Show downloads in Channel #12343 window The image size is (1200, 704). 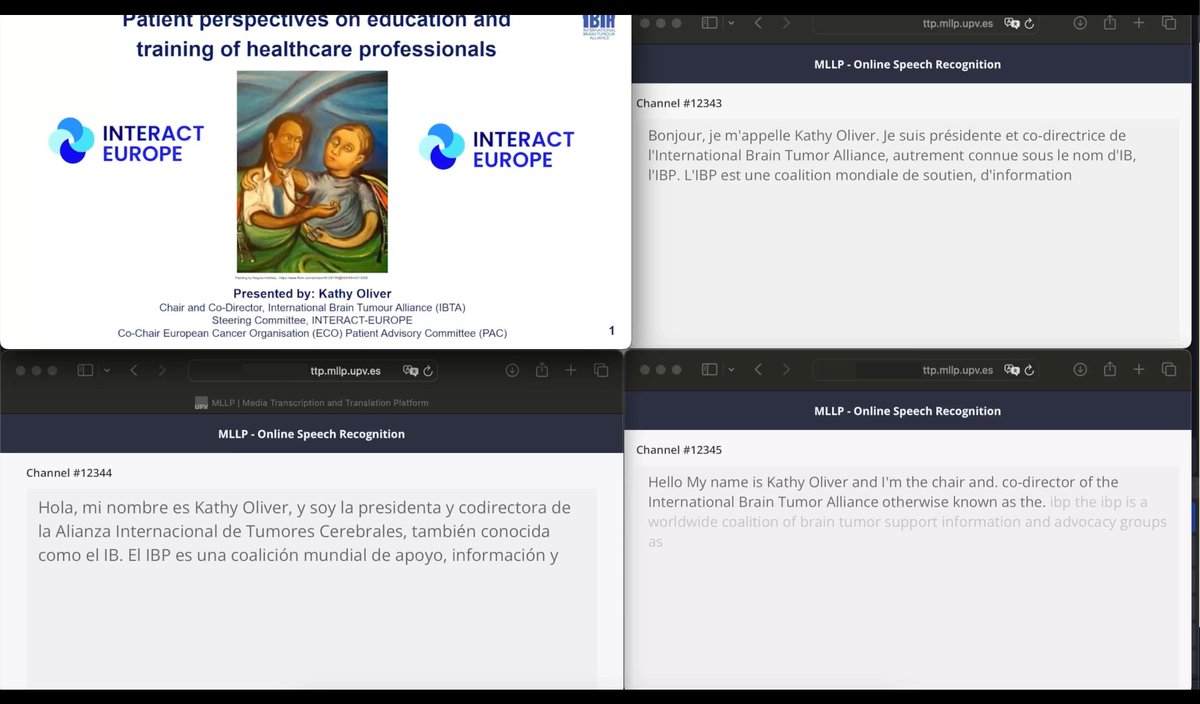pyautogui.click(x=1080, y=23)
